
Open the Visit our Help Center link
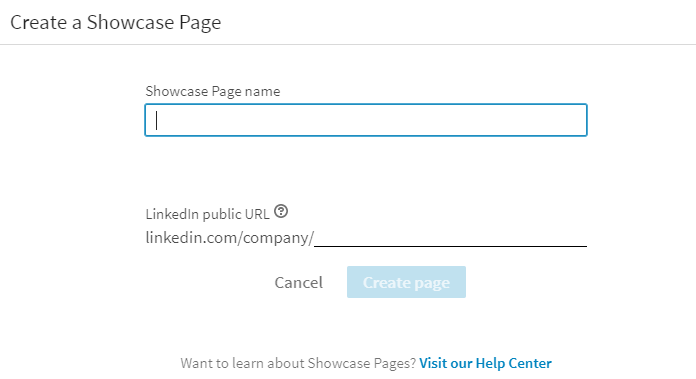(x=485, y=363)
